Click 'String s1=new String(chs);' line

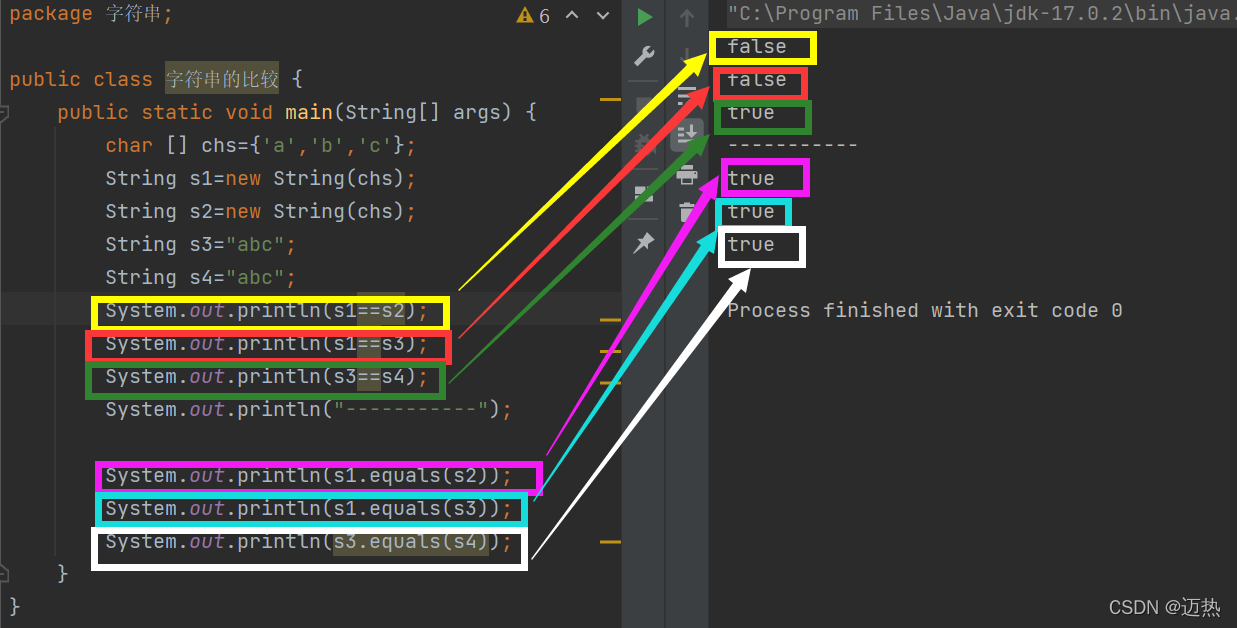(260, 178)
